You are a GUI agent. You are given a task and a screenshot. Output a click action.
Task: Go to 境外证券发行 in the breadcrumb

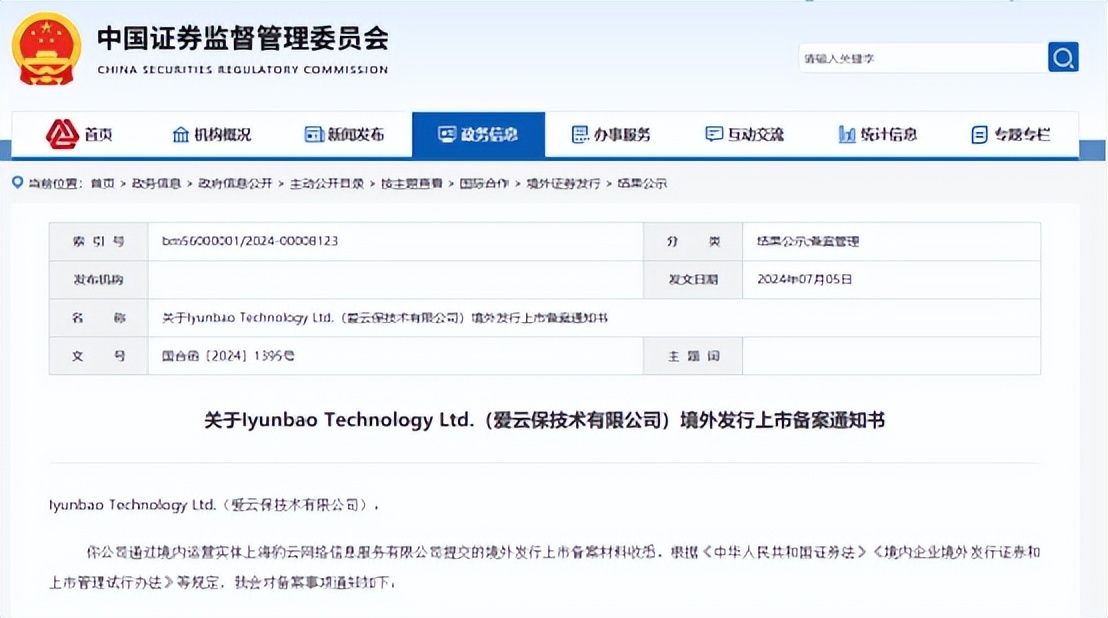(563, 184)
